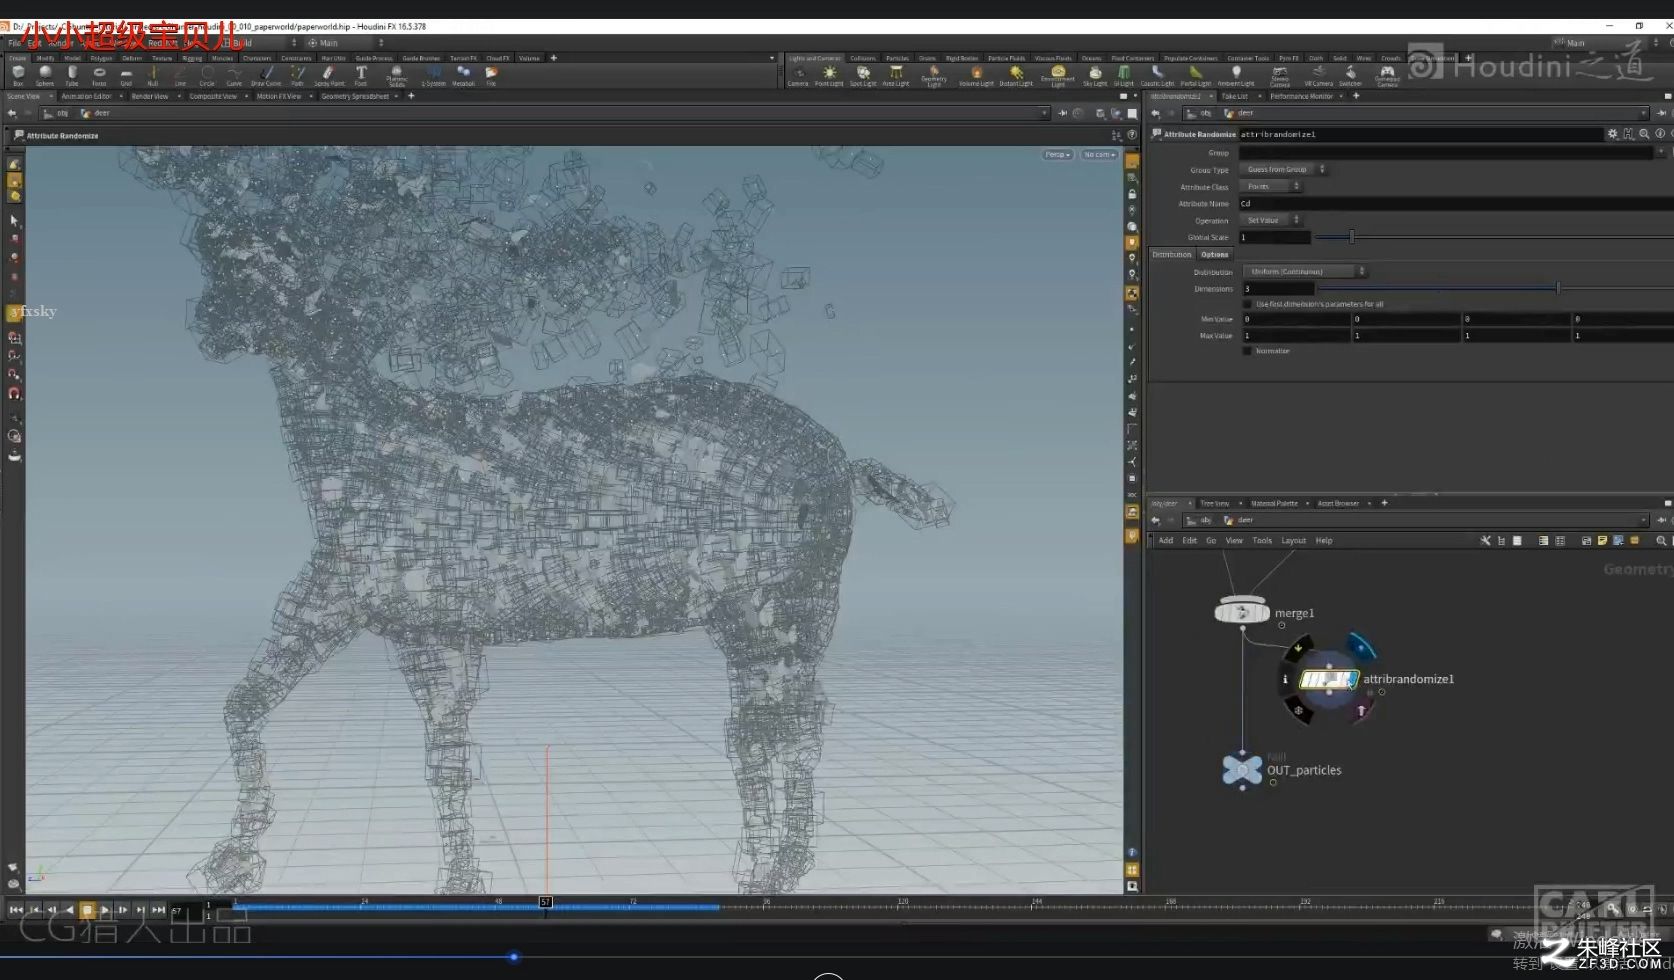Select the Torus shelf tool
The width and height of the screenshot is (1674, 980).
pyautogui.click(x=99, y=76)
